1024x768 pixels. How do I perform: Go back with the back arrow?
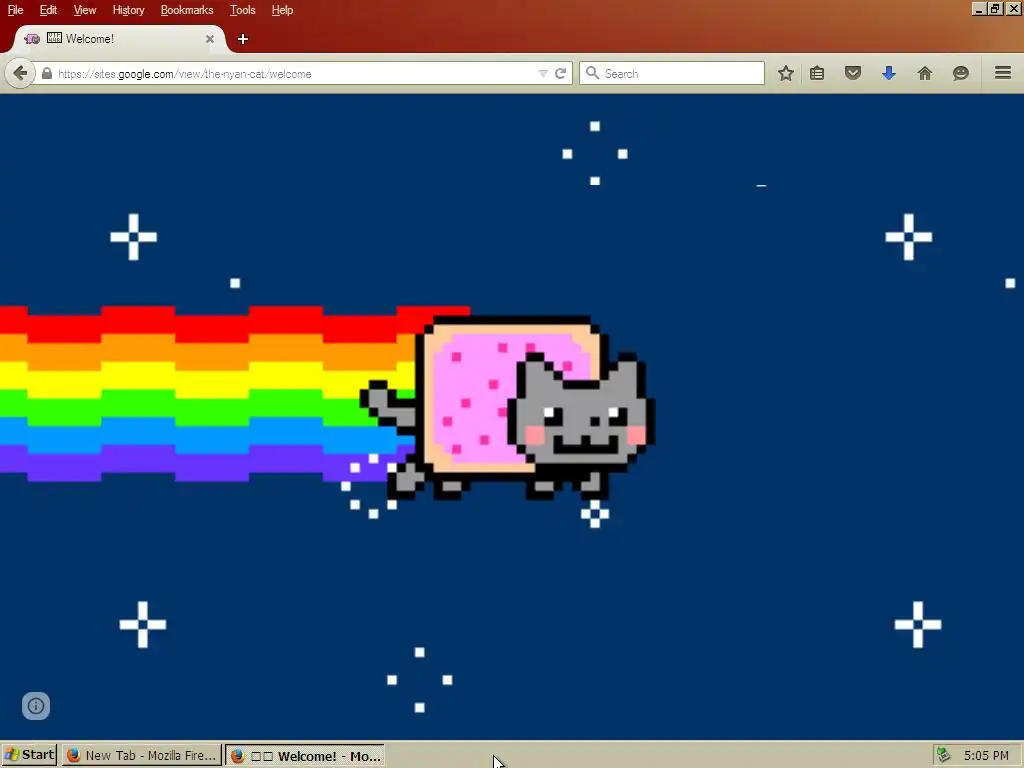(x=20, y=73)
